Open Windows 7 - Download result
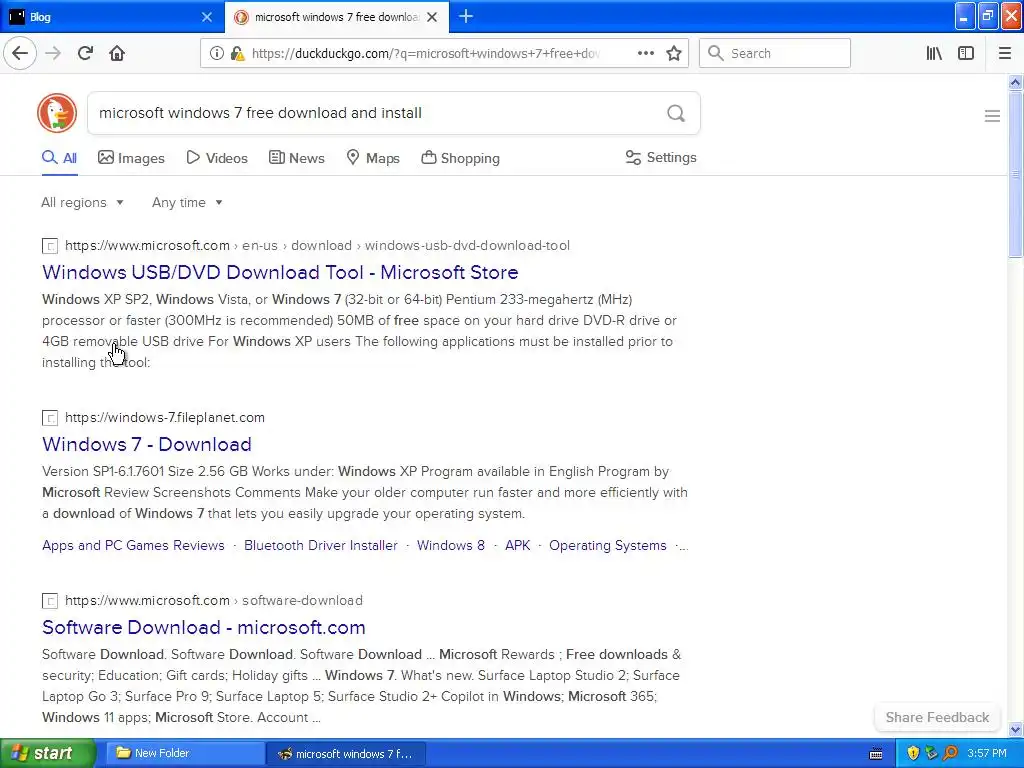This screenshot has height=768, width=1024. pos(147,444)
